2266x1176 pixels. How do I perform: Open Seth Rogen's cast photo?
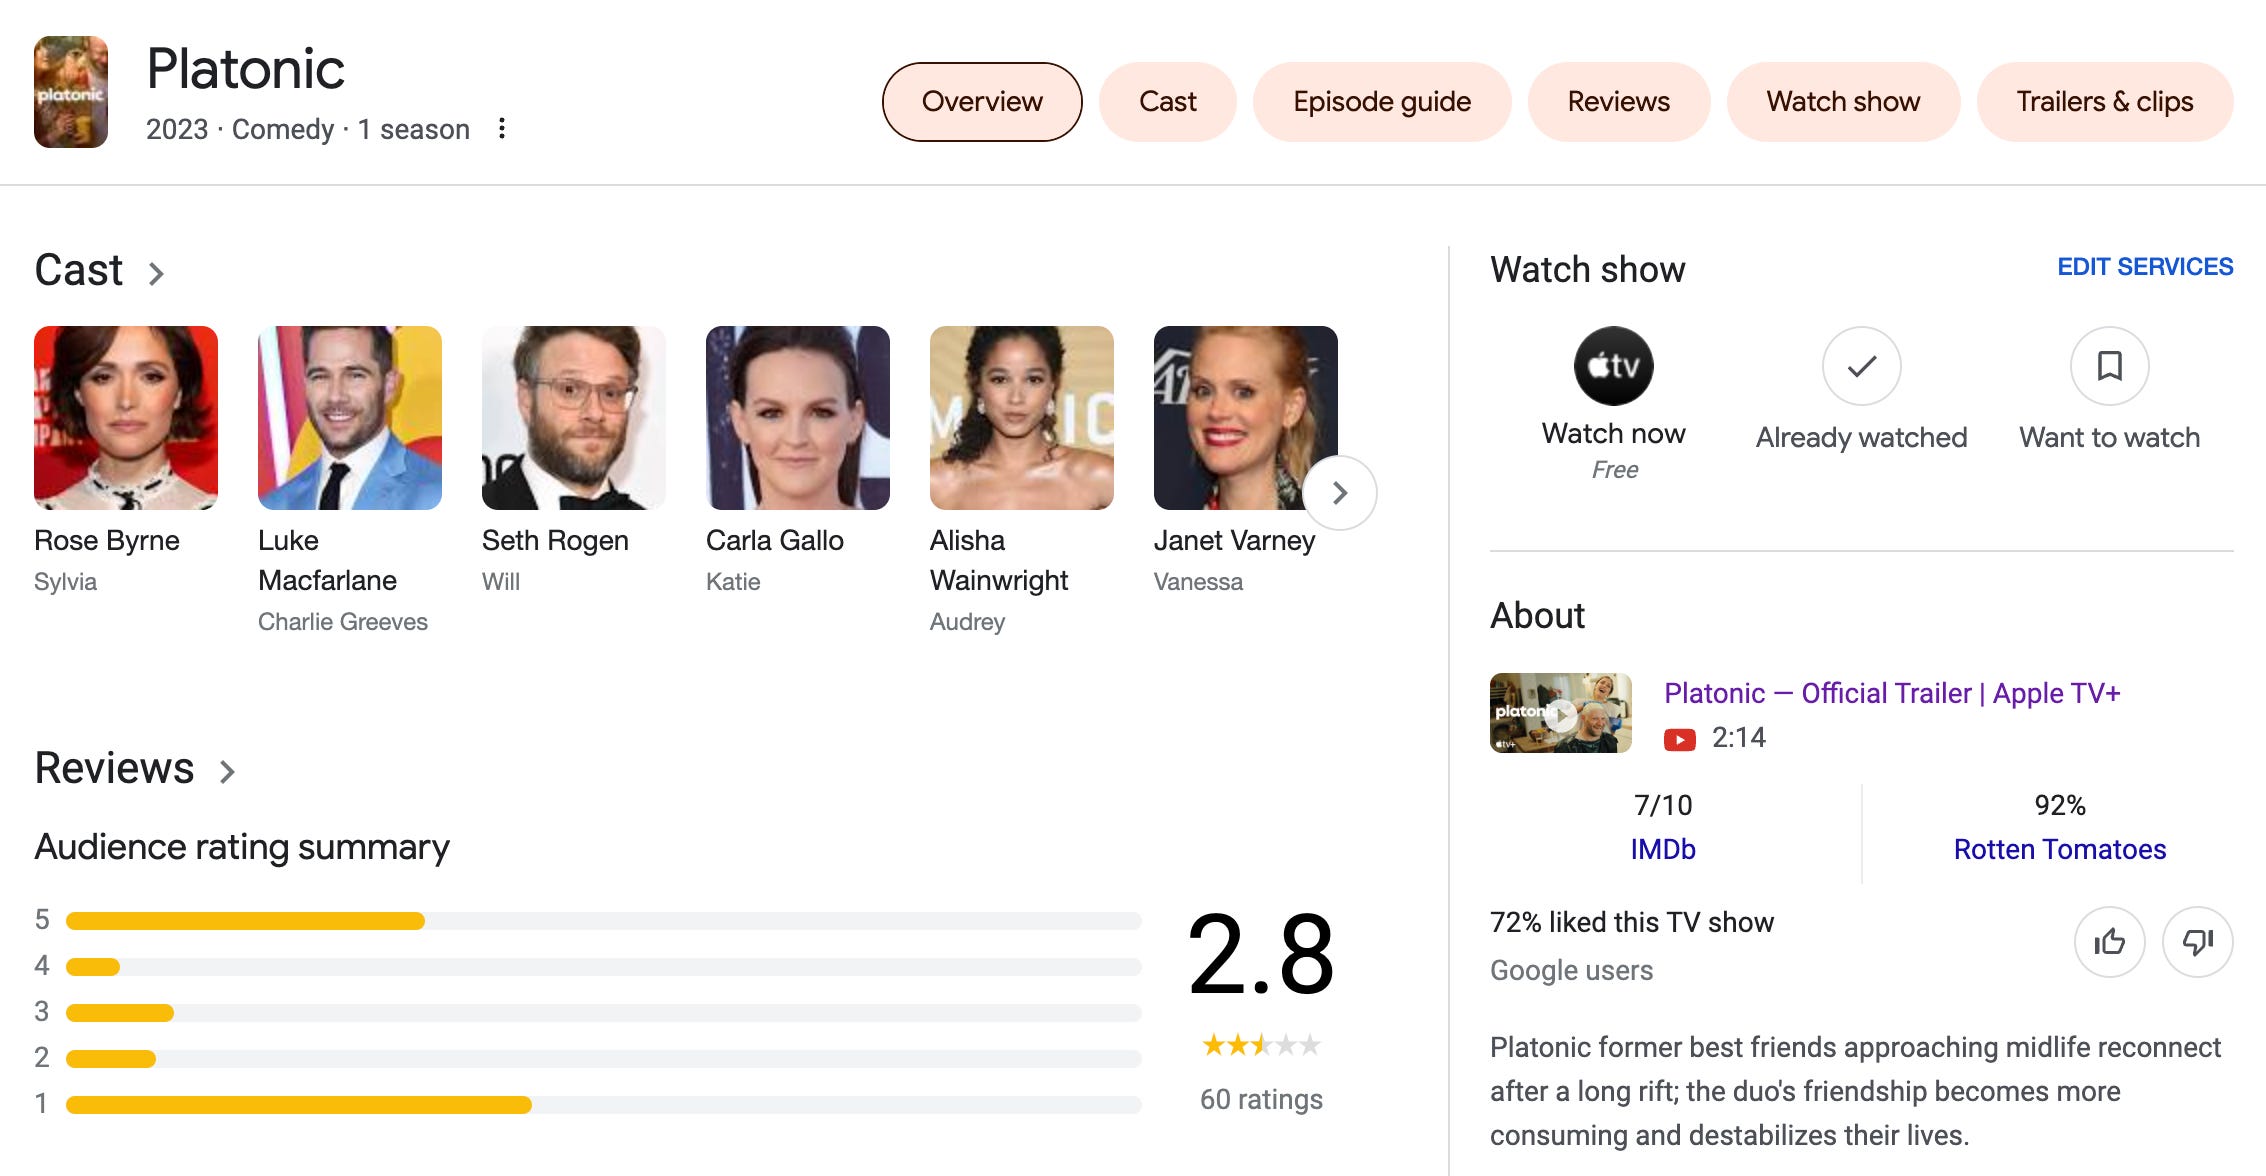tap(573, 418)
